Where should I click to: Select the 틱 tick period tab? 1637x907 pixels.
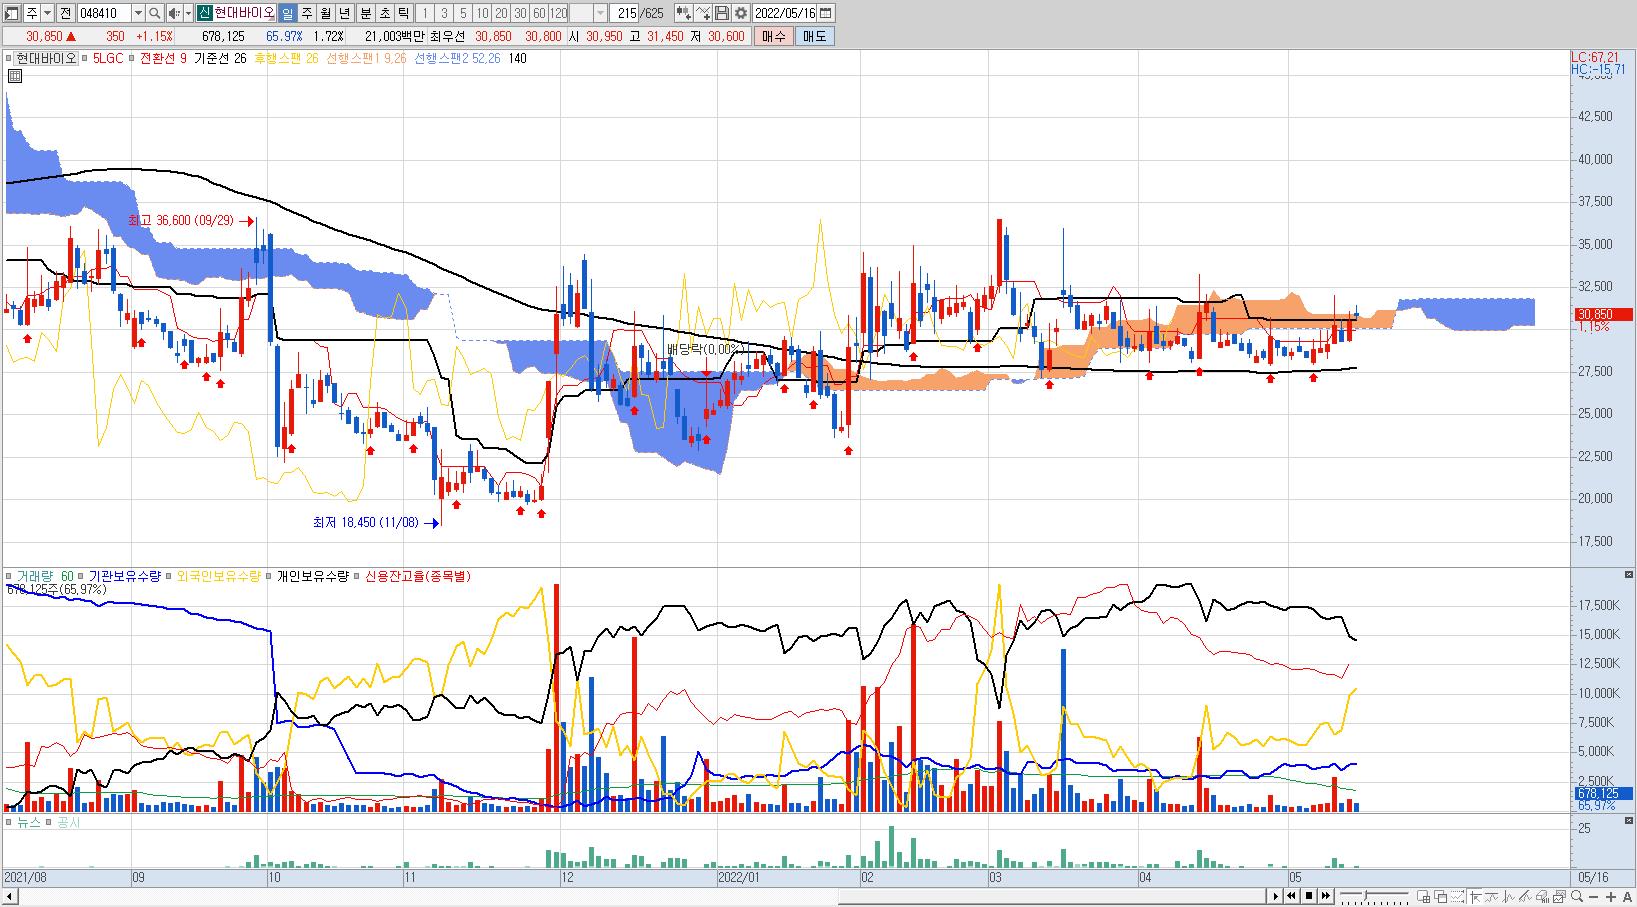point(403,13)
